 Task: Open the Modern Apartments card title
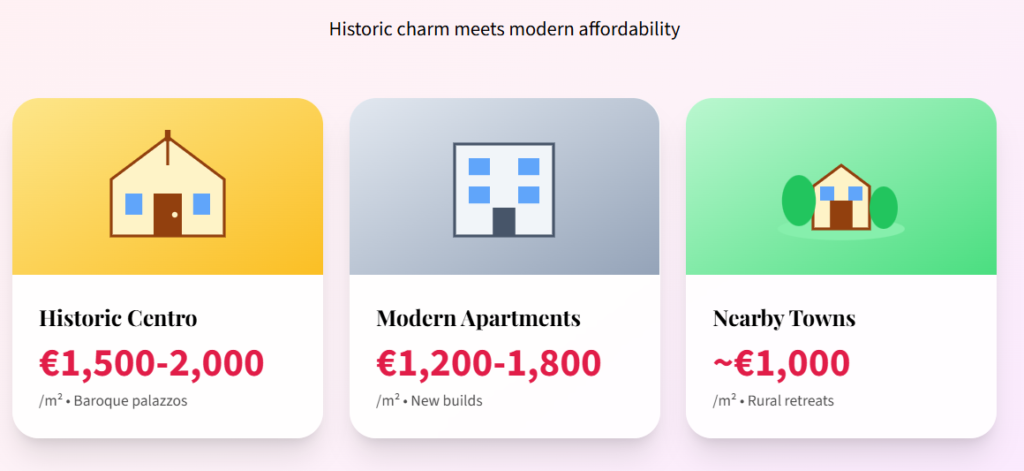[x=478, y=319]
